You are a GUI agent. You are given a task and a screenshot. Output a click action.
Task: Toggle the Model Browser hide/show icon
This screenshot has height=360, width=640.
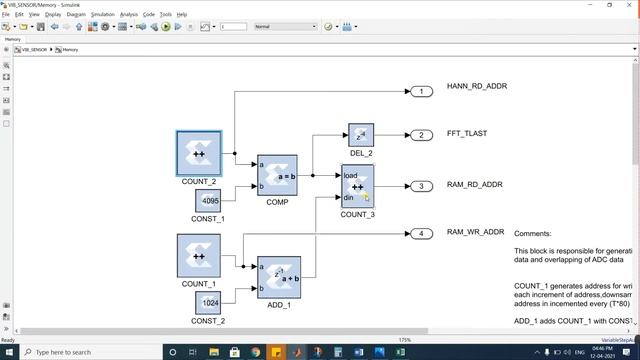point(6,49)
